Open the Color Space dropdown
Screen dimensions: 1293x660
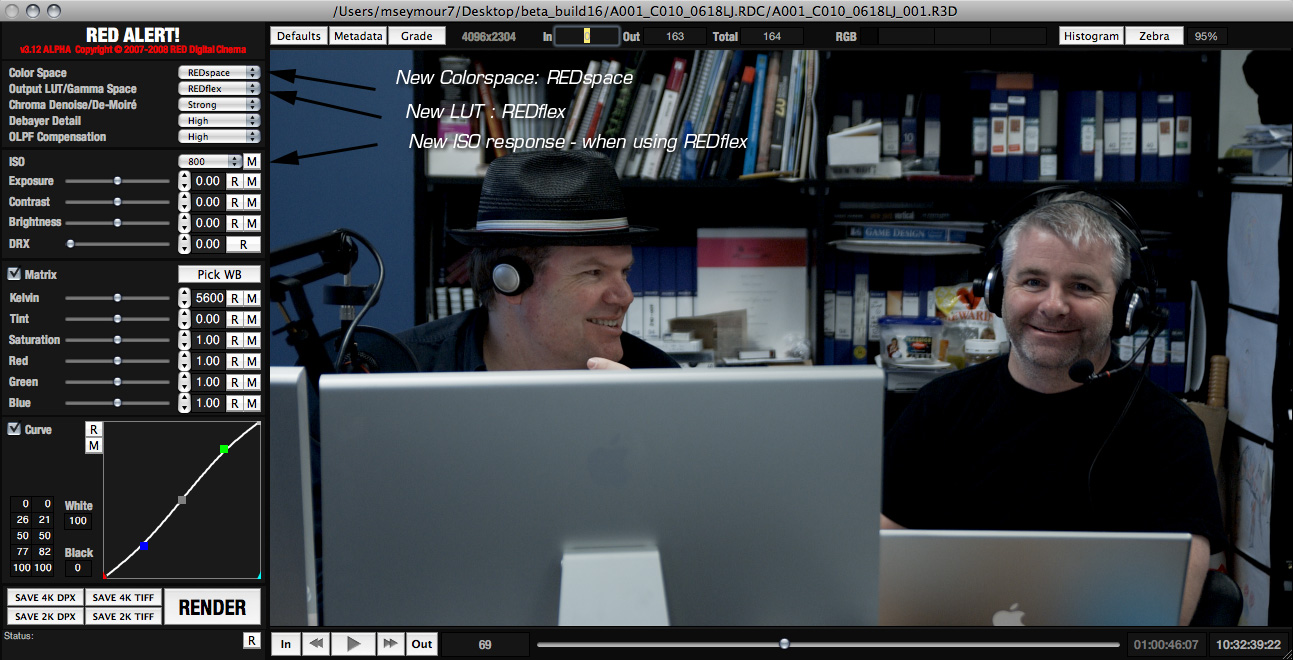pyautogui.click(x=219, y=73)
